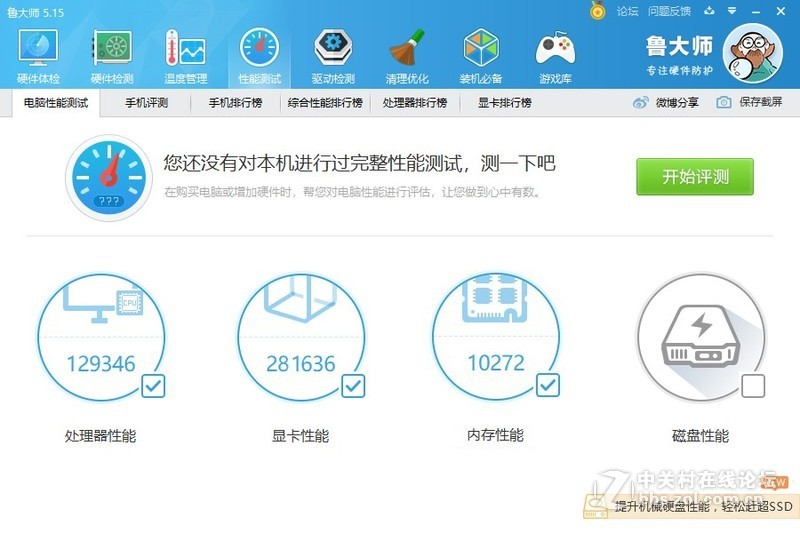Open title bar dropdown menu arrow
The height and width of the screenshot is (533, 800).
tap(732, 11)
